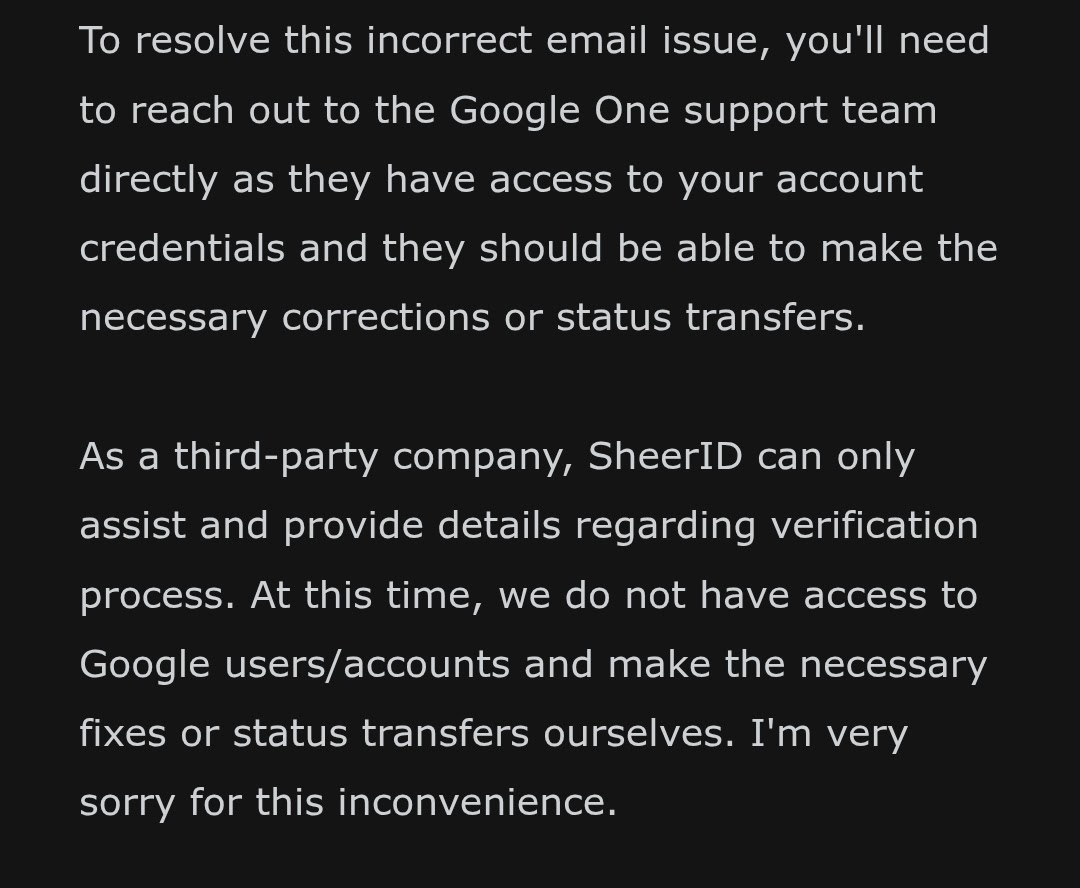Click the phrase "you'll need"

888,42
